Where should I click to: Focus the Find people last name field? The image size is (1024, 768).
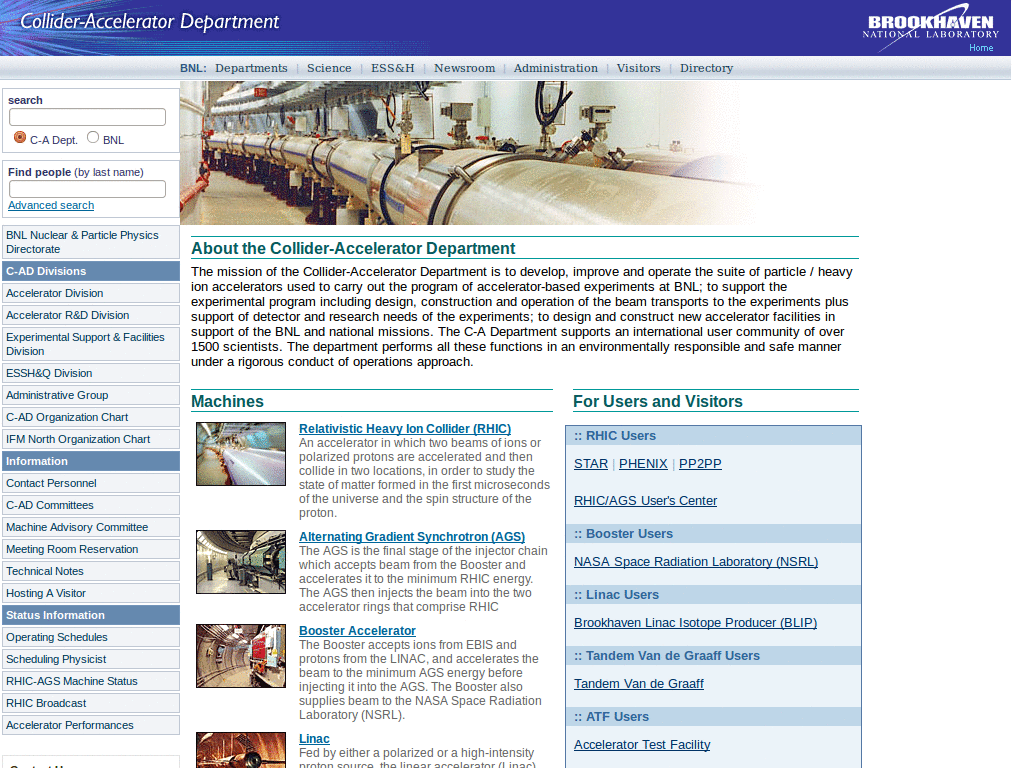coord(88,189)
